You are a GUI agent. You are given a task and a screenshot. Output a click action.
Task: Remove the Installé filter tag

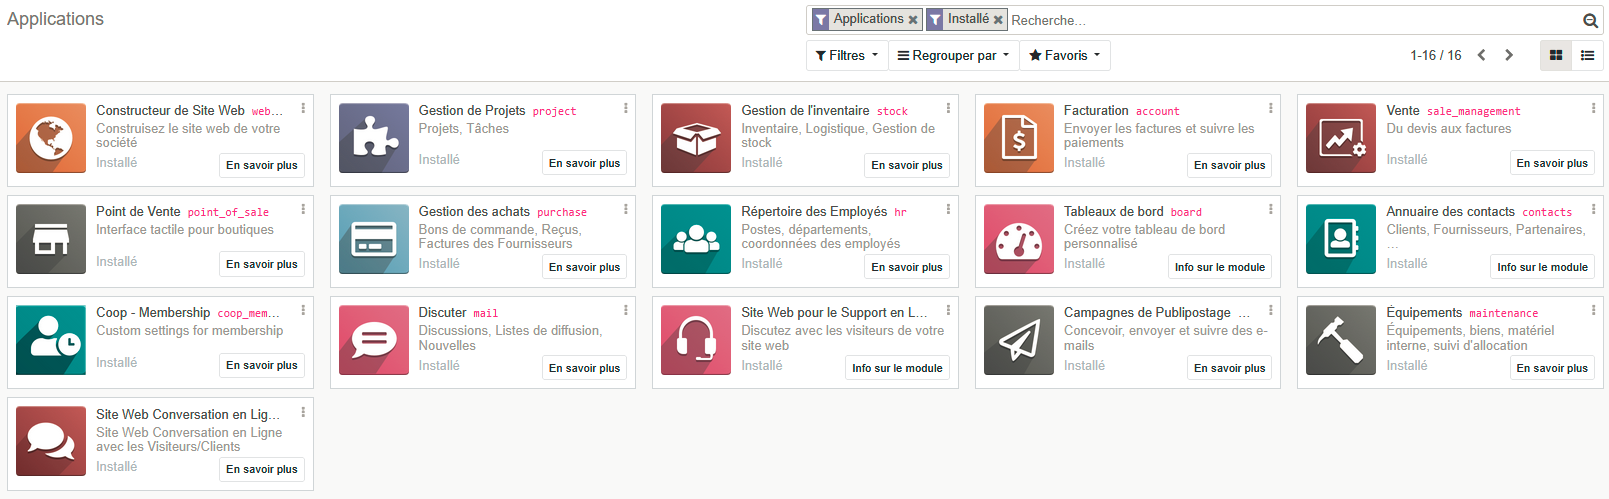(998, 20)
